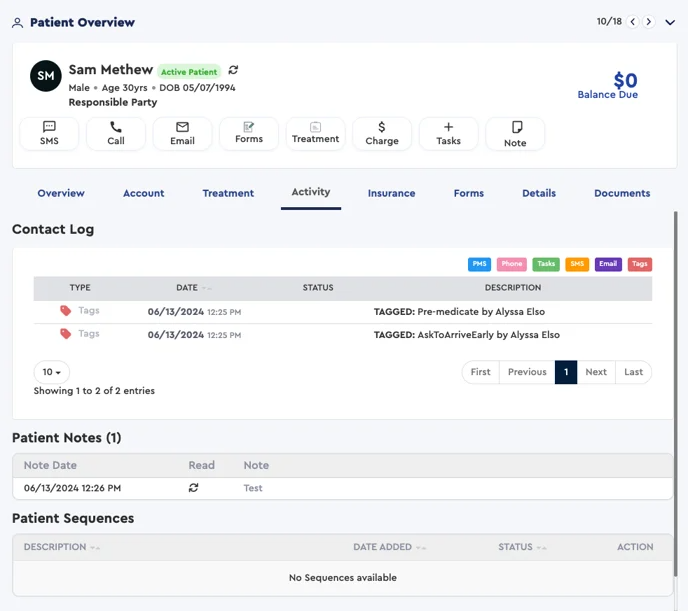
Task: Click the Previous pagination button
Action: [x=527, y=372]
